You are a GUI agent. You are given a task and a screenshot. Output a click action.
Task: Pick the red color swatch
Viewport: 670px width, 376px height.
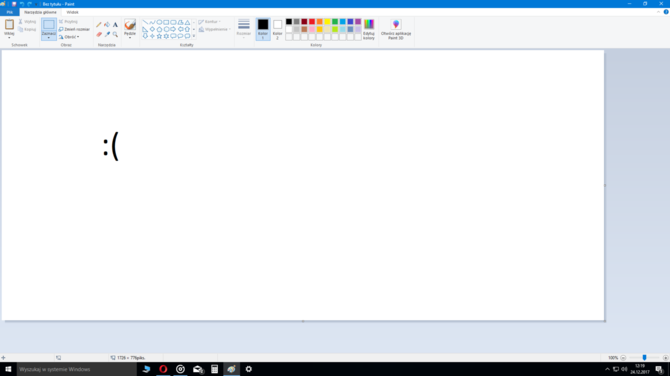click(312, 21)
